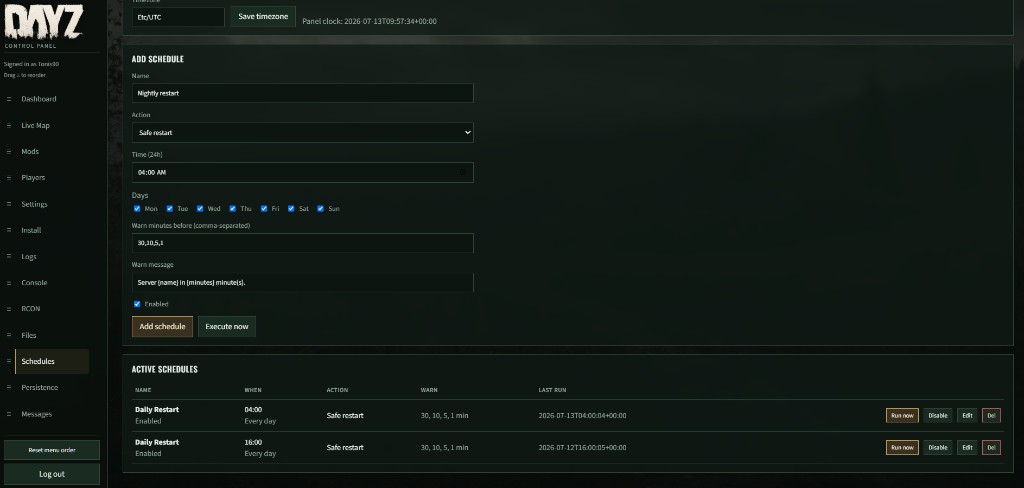
Task: Edit the 04:00 Daily Restart schedule
Action: click(x=967, y=415)
